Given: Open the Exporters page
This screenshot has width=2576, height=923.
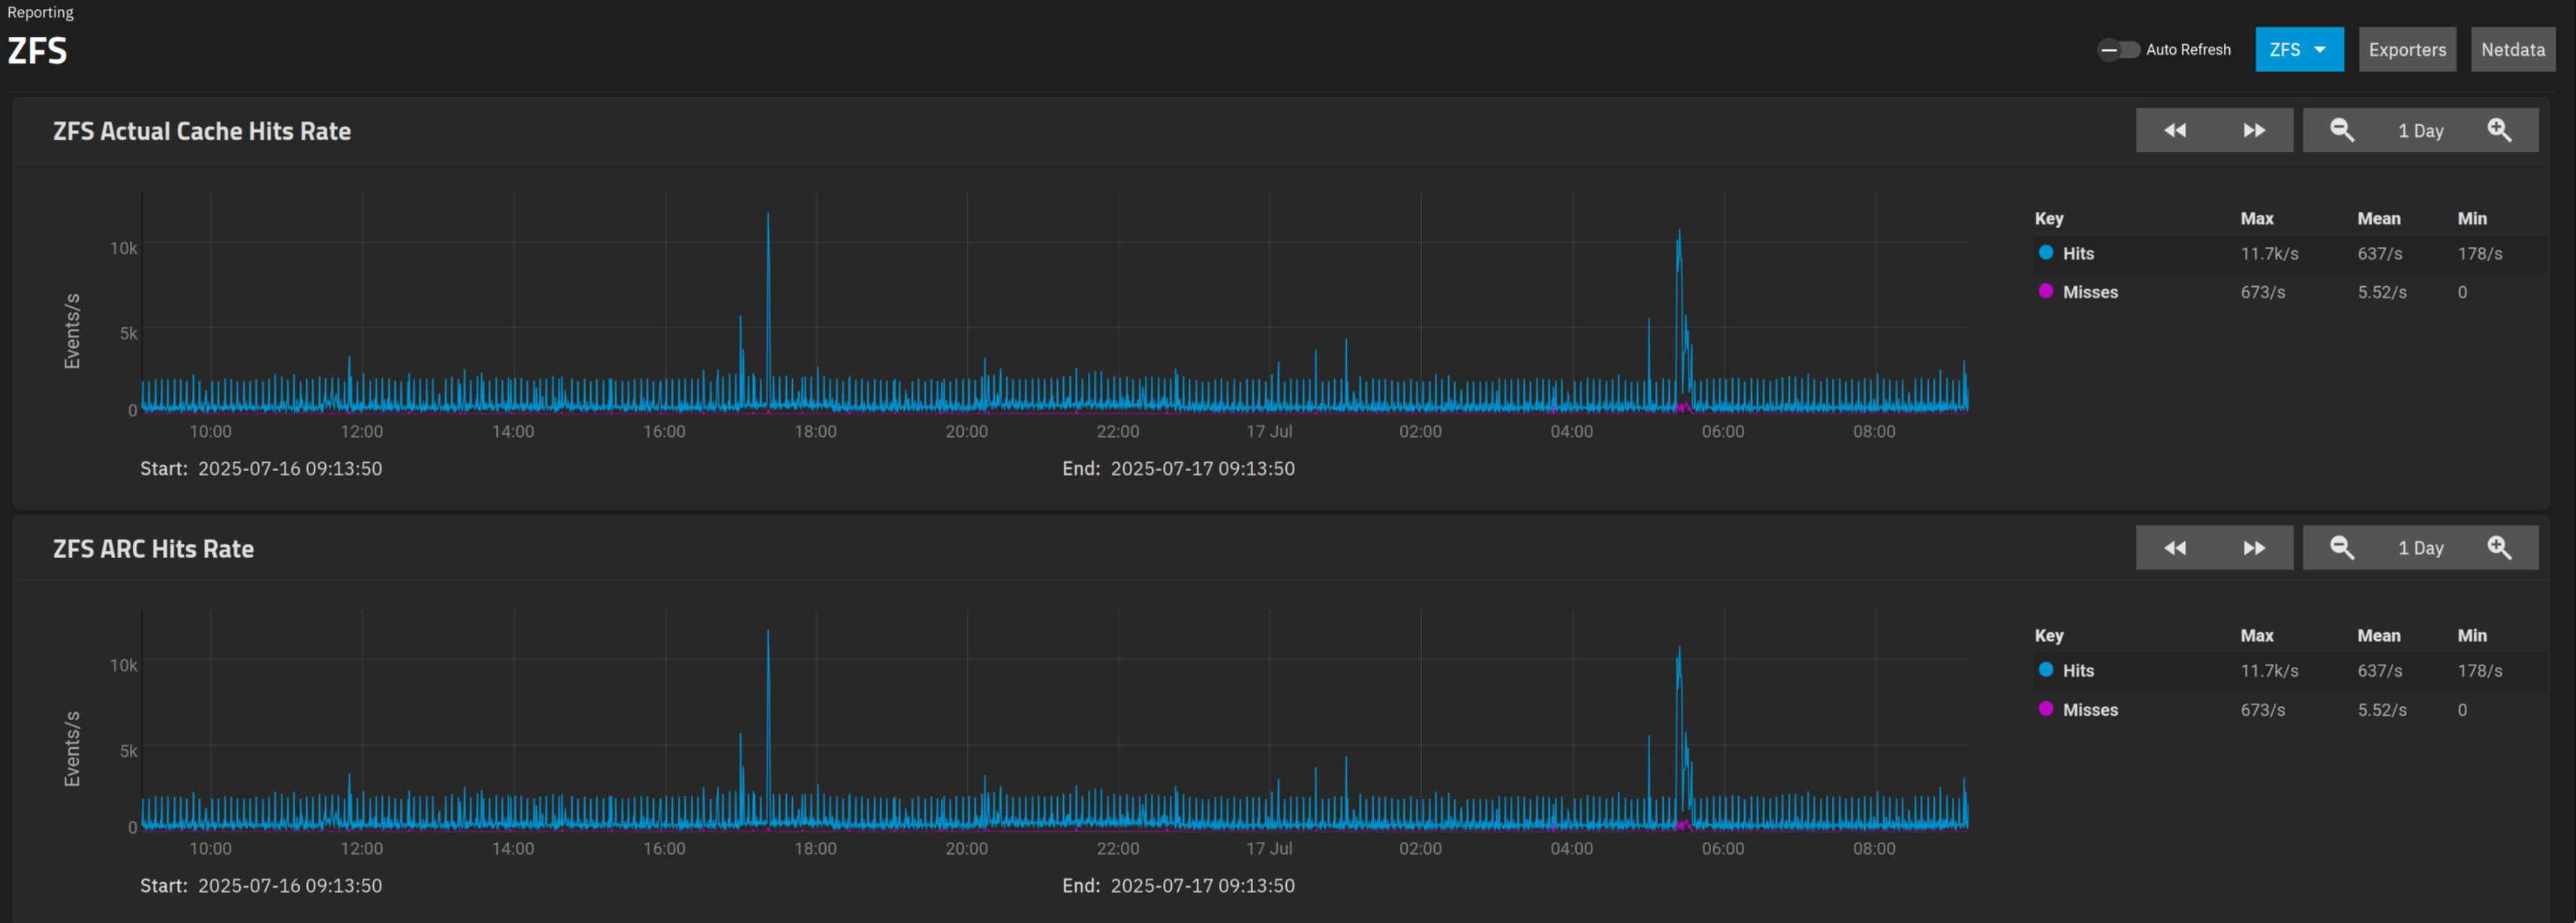Looking at the screenshot, I should pos(2406,50).
